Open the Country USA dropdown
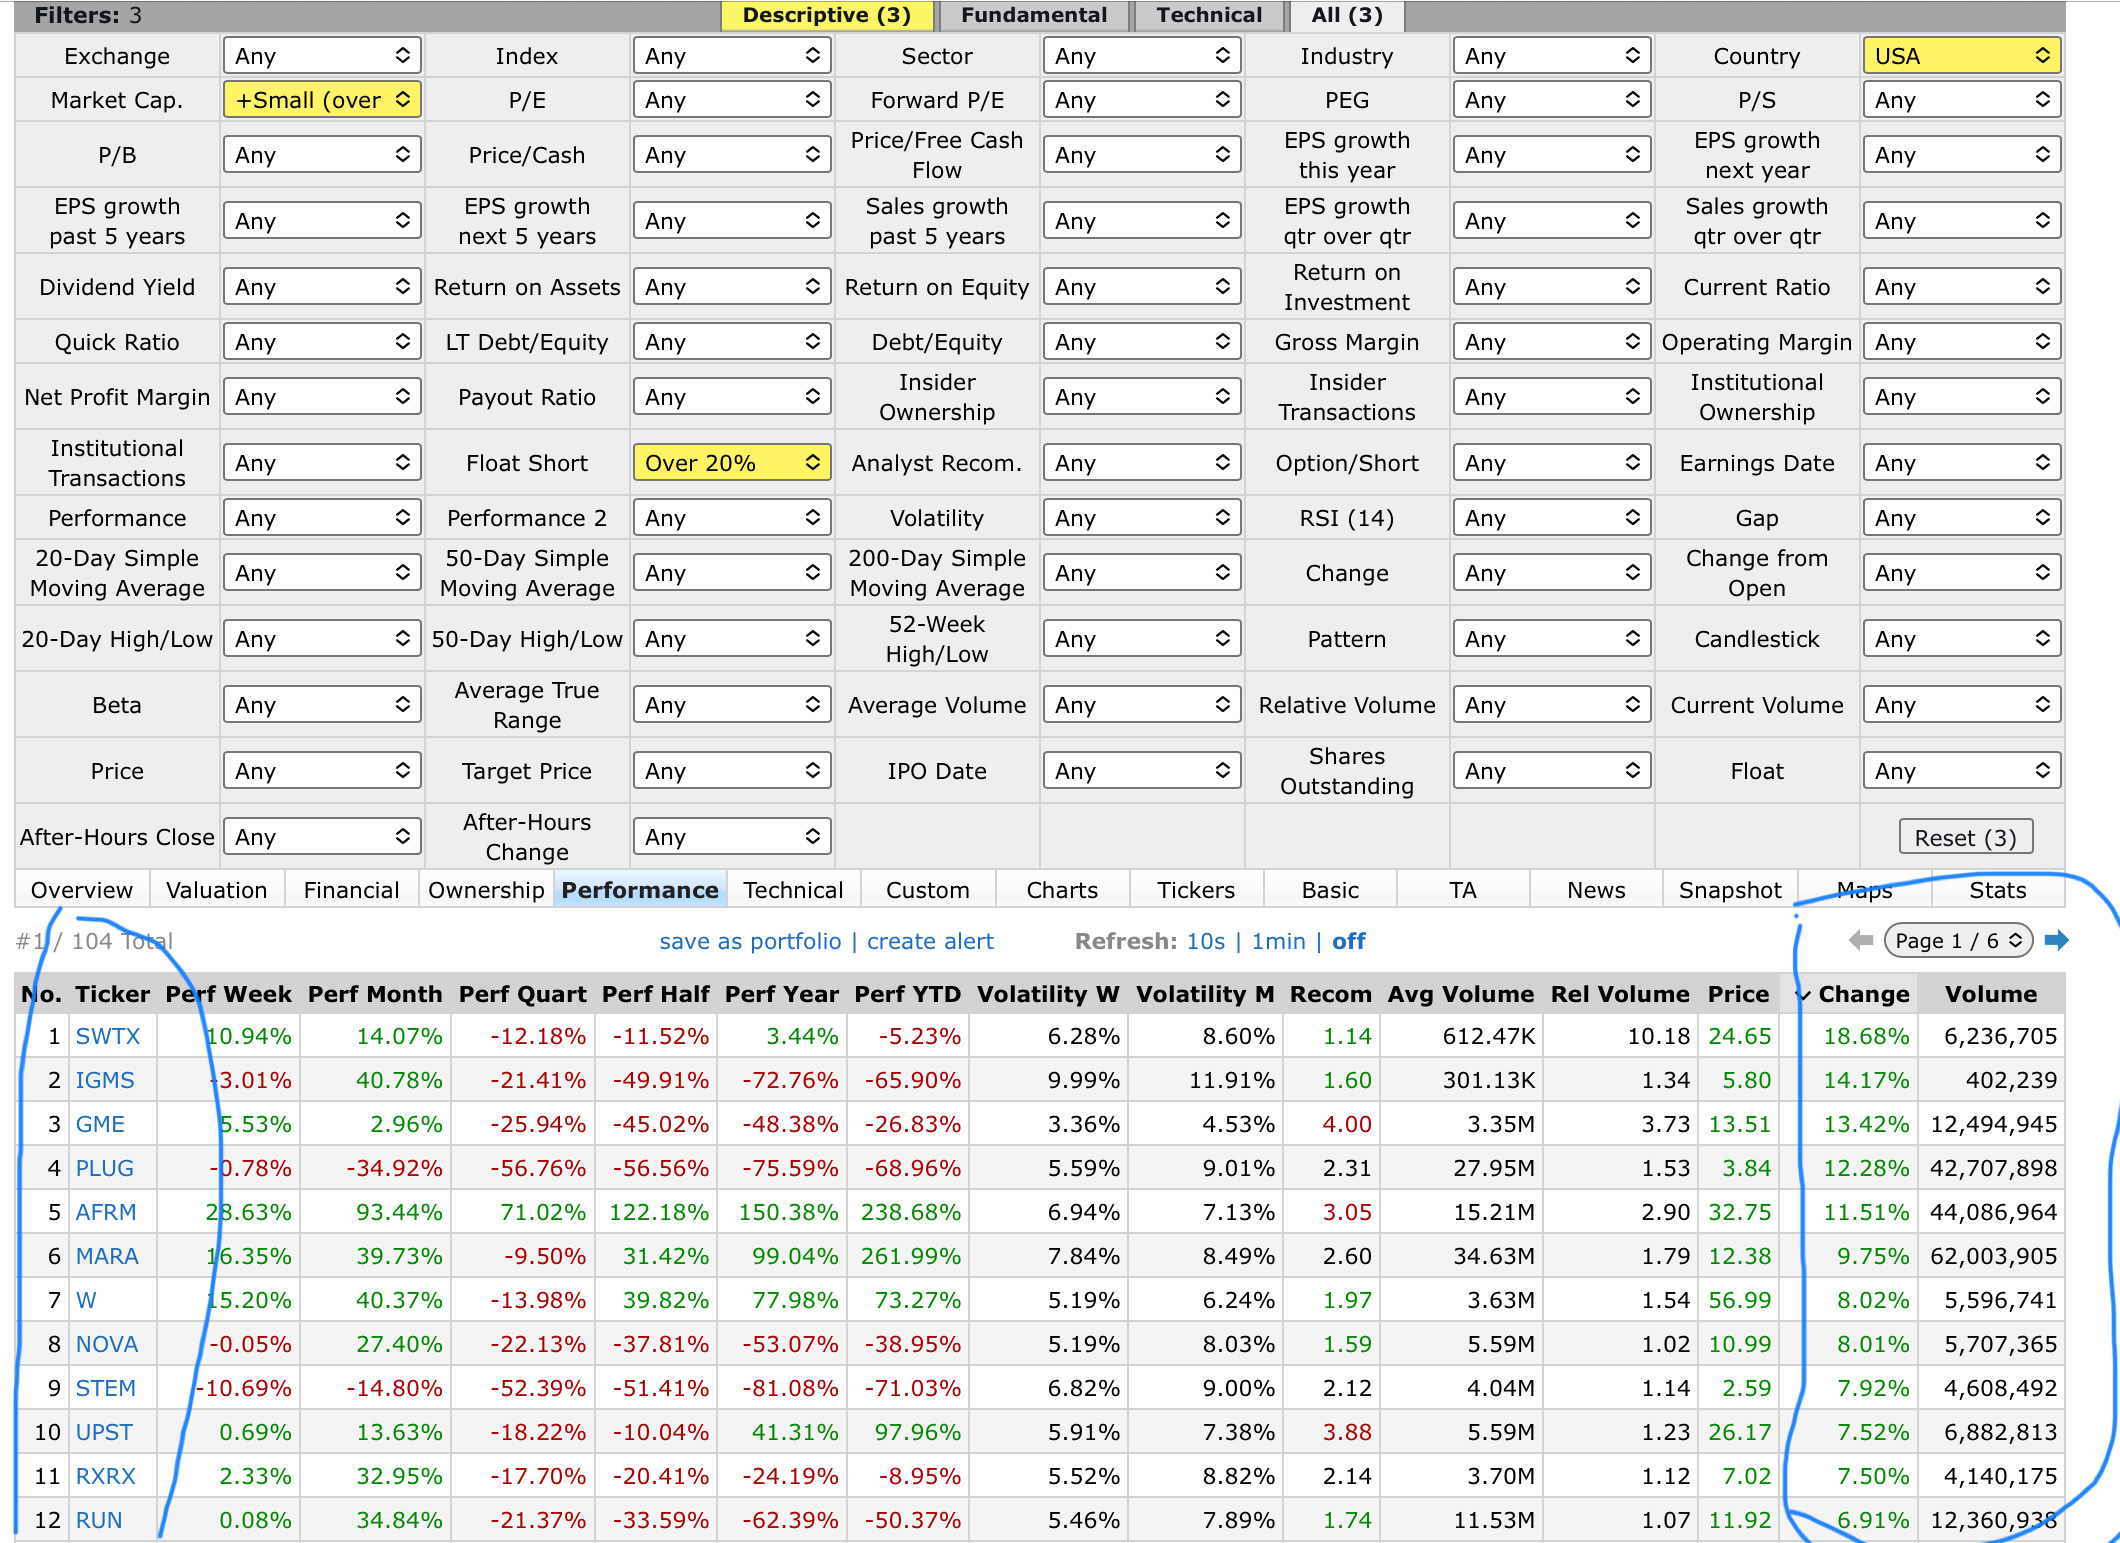The height and width of the screenshot is (1543, 2120). coord(1962,56)
